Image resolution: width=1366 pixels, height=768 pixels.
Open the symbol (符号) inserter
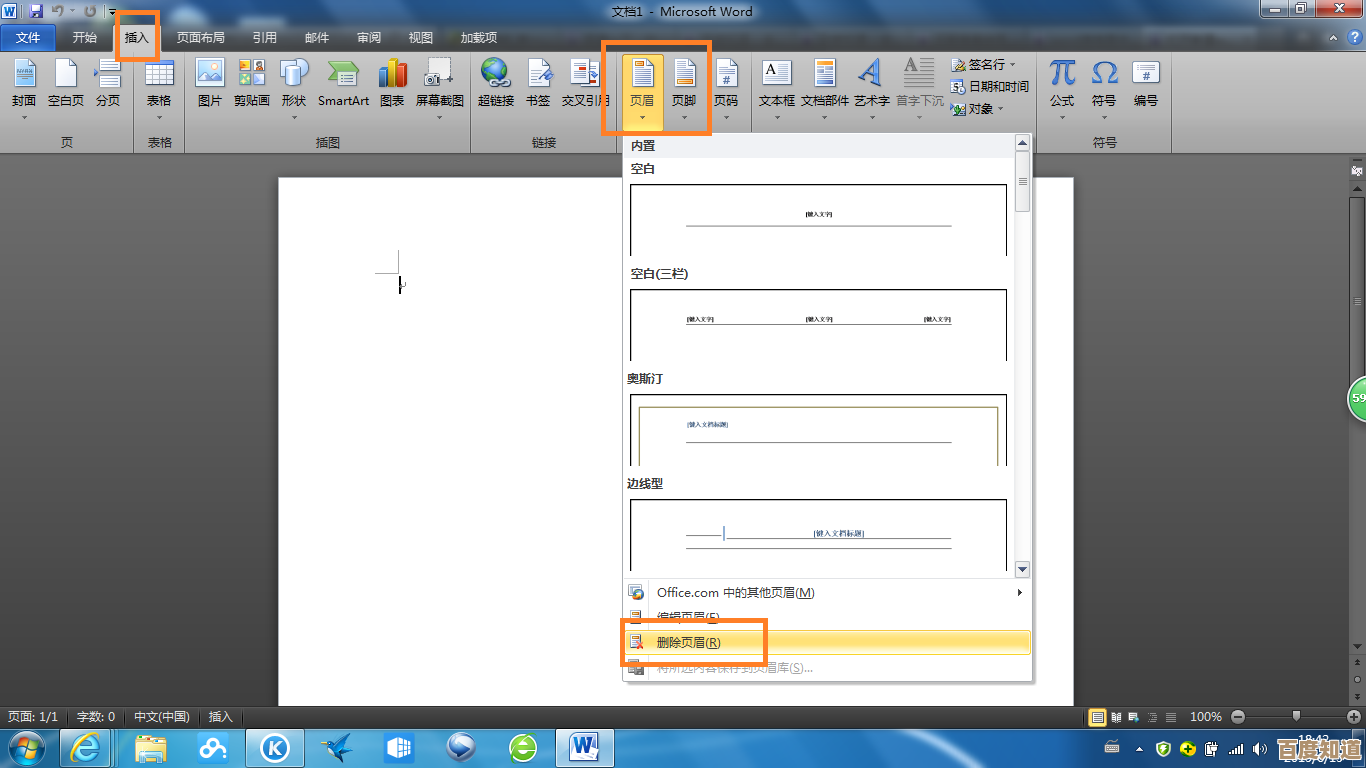click(1104, 84)
